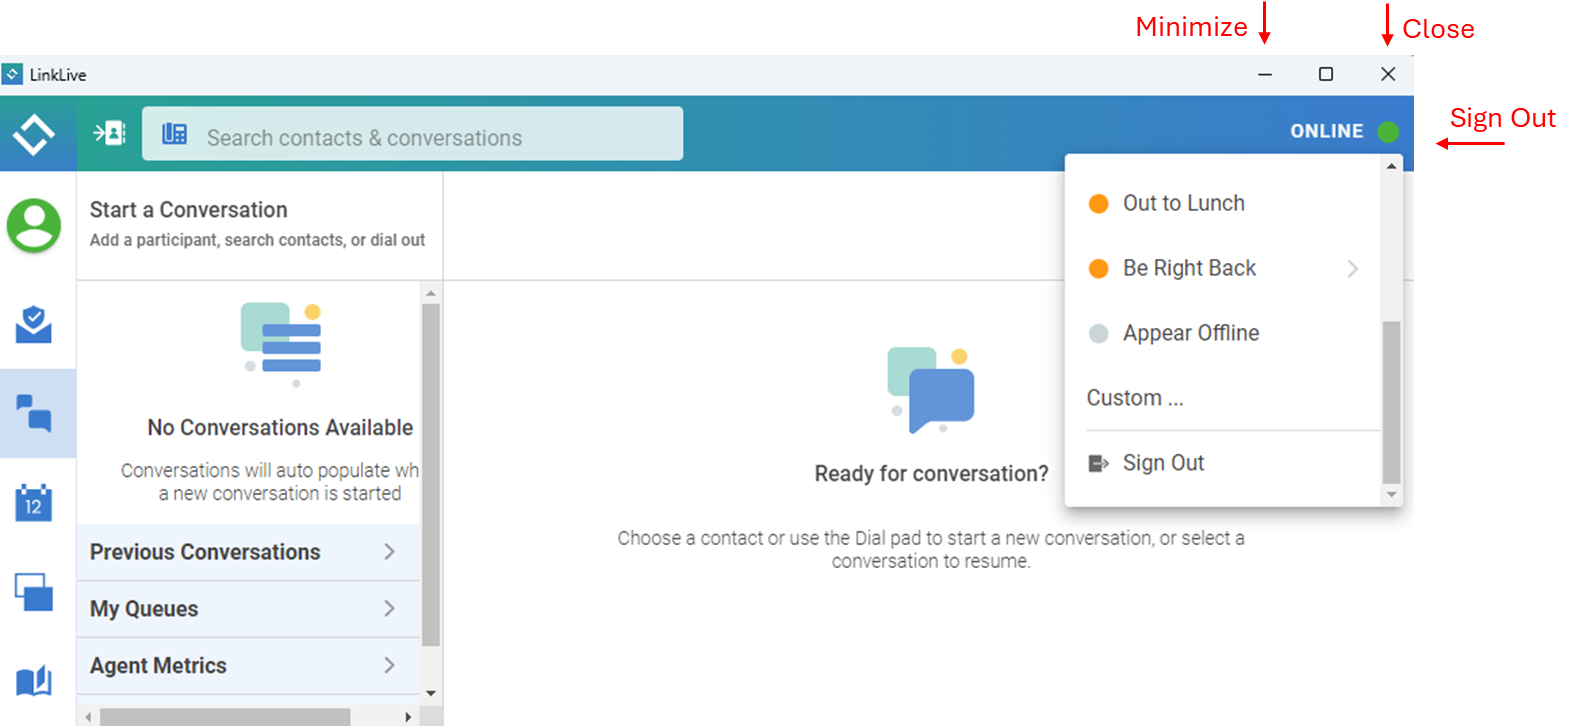Click the screen share icon in sidebar

(34, 592)
